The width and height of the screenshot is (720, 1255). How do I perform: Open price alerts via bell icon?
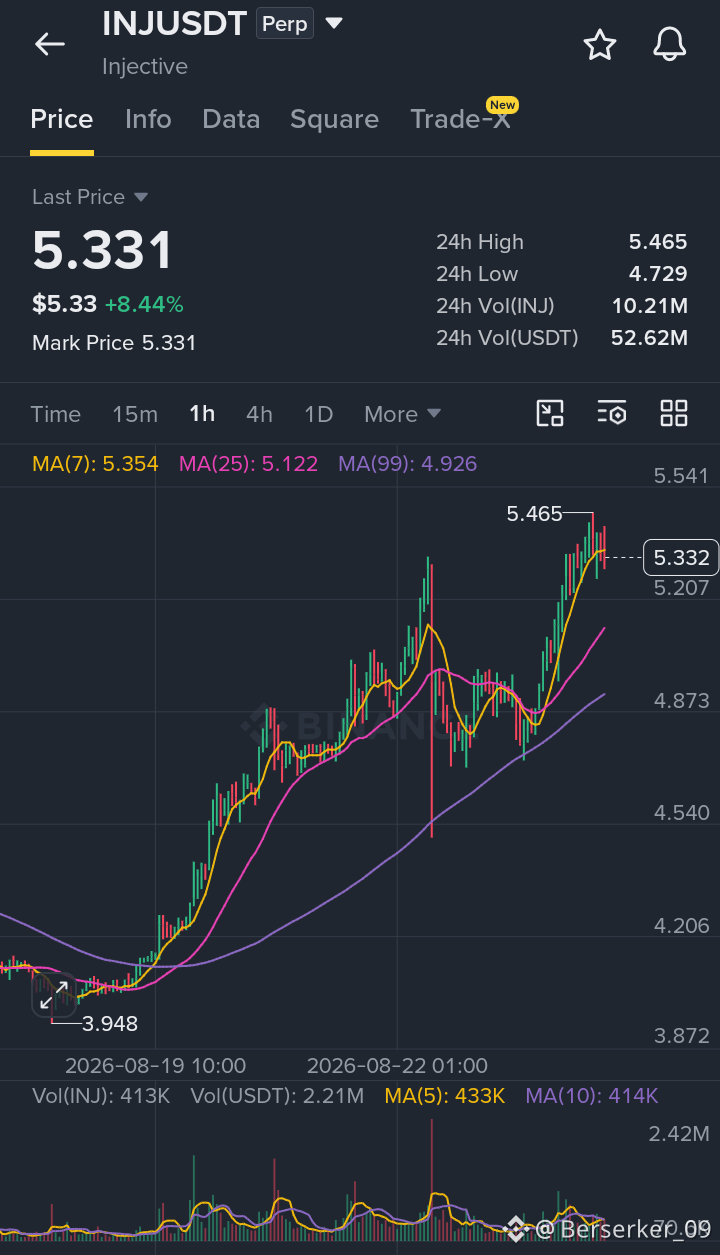click(669, 44)
